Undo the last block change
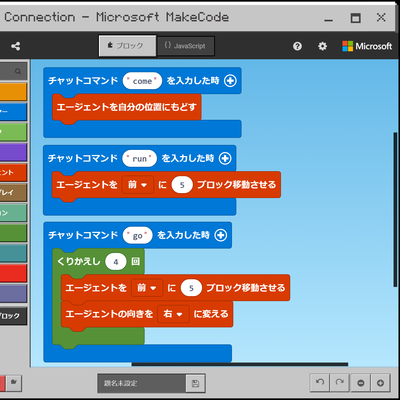The width and height of the screenshot is (400, 400). pos(320,383)
